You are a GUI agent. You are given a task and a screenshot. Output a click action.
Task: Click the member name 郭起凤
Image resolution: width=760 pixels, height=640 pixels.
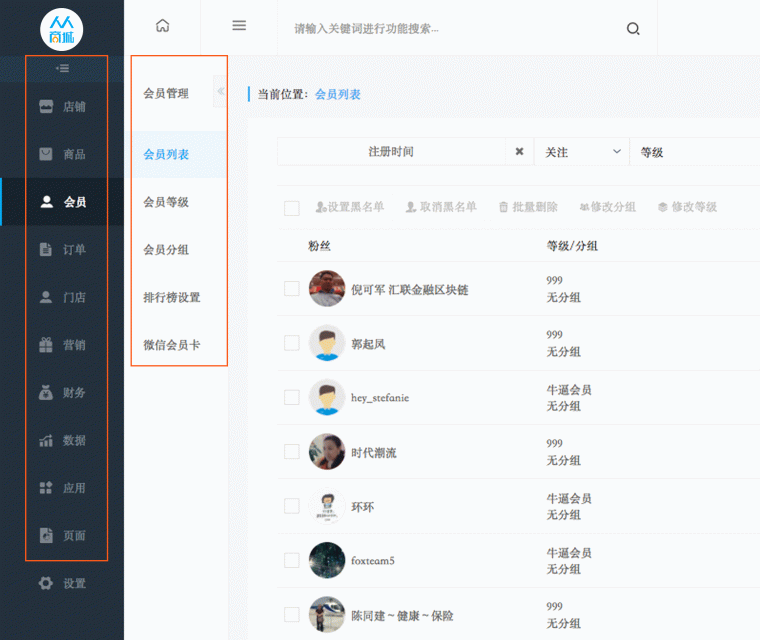click(368, 344)
